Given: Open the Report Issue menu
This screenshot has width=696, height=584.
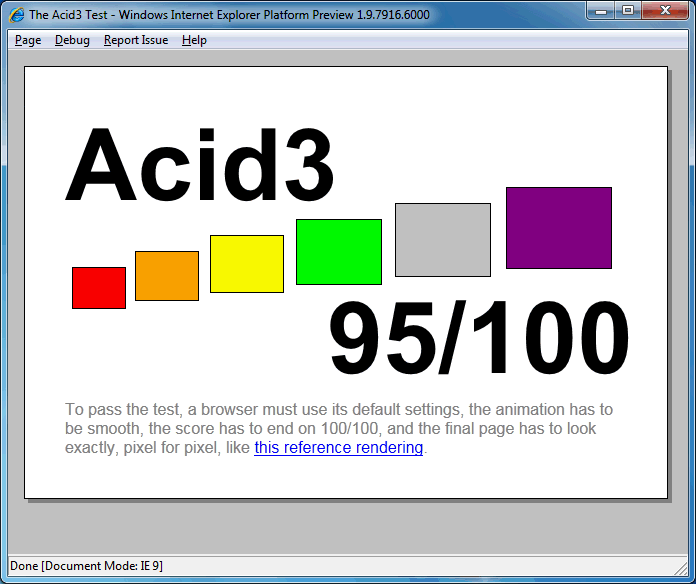Looking at the screenshot, I should pos(136,40).
